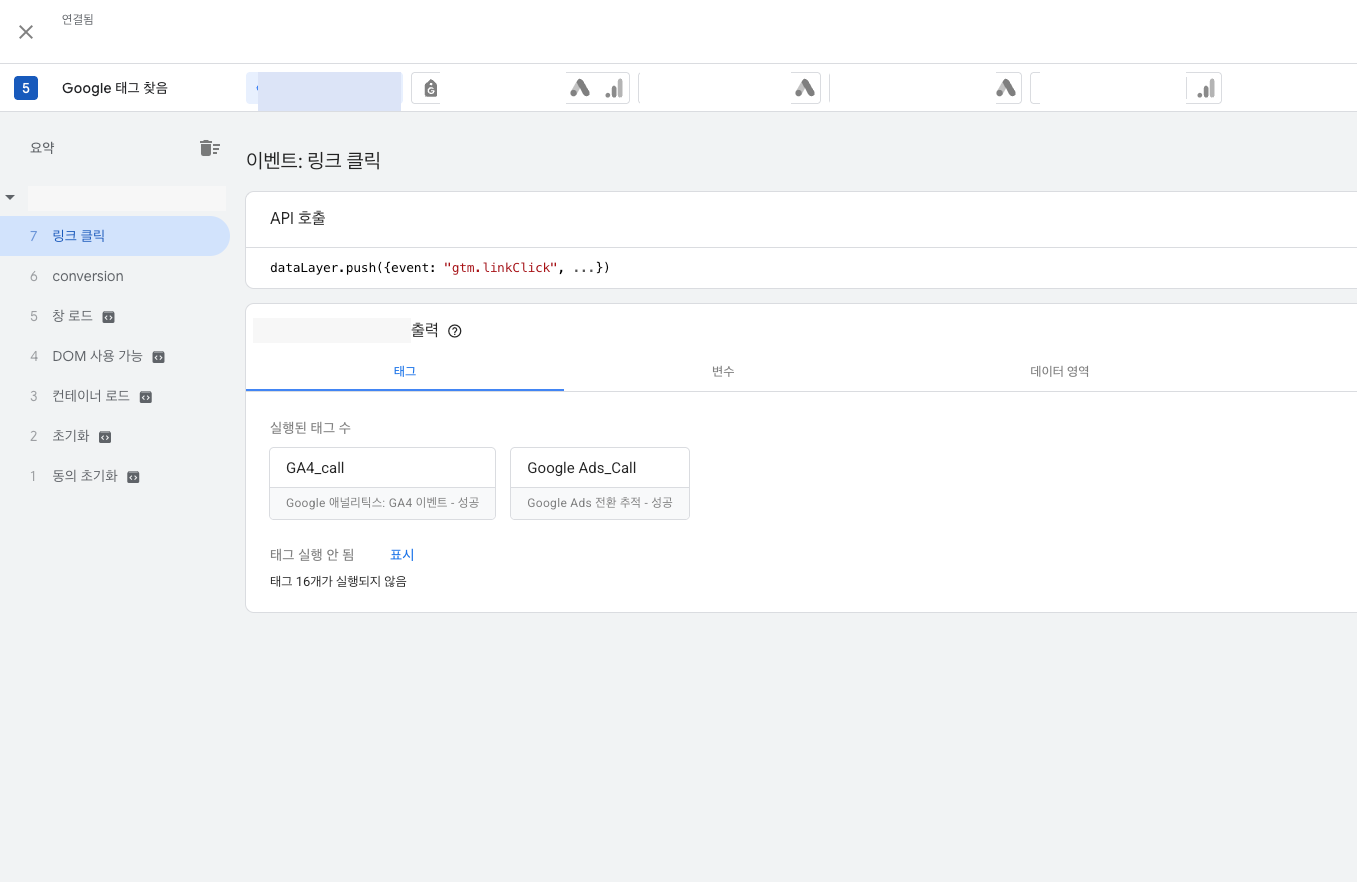Click the blue badge showing 5 tags found
The width and height of the screenshot is (1357, 882).
tap(25, 88)
